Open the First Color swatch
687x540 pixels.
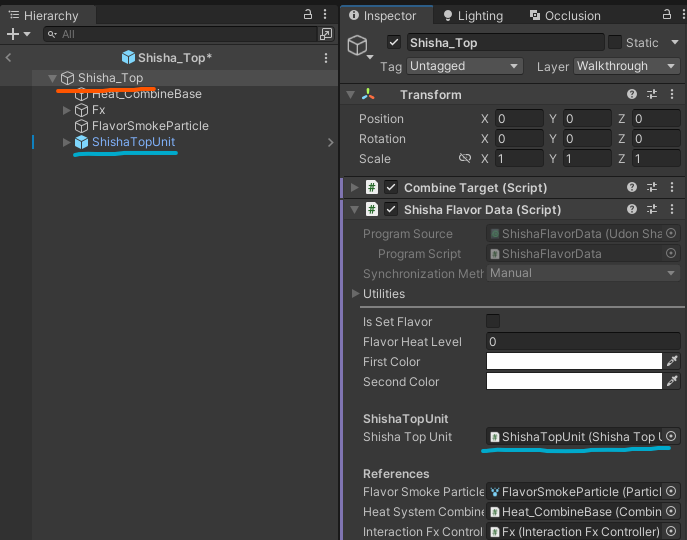pyautogui.click(x=574, y=362)
